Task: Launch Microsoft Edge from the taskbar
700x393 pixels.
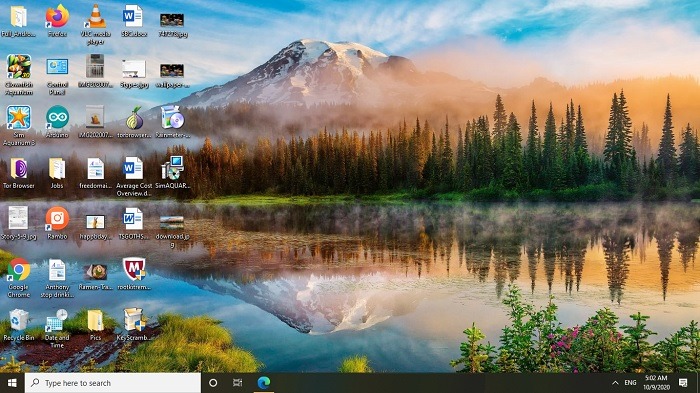Action: [x=264, y=383]
